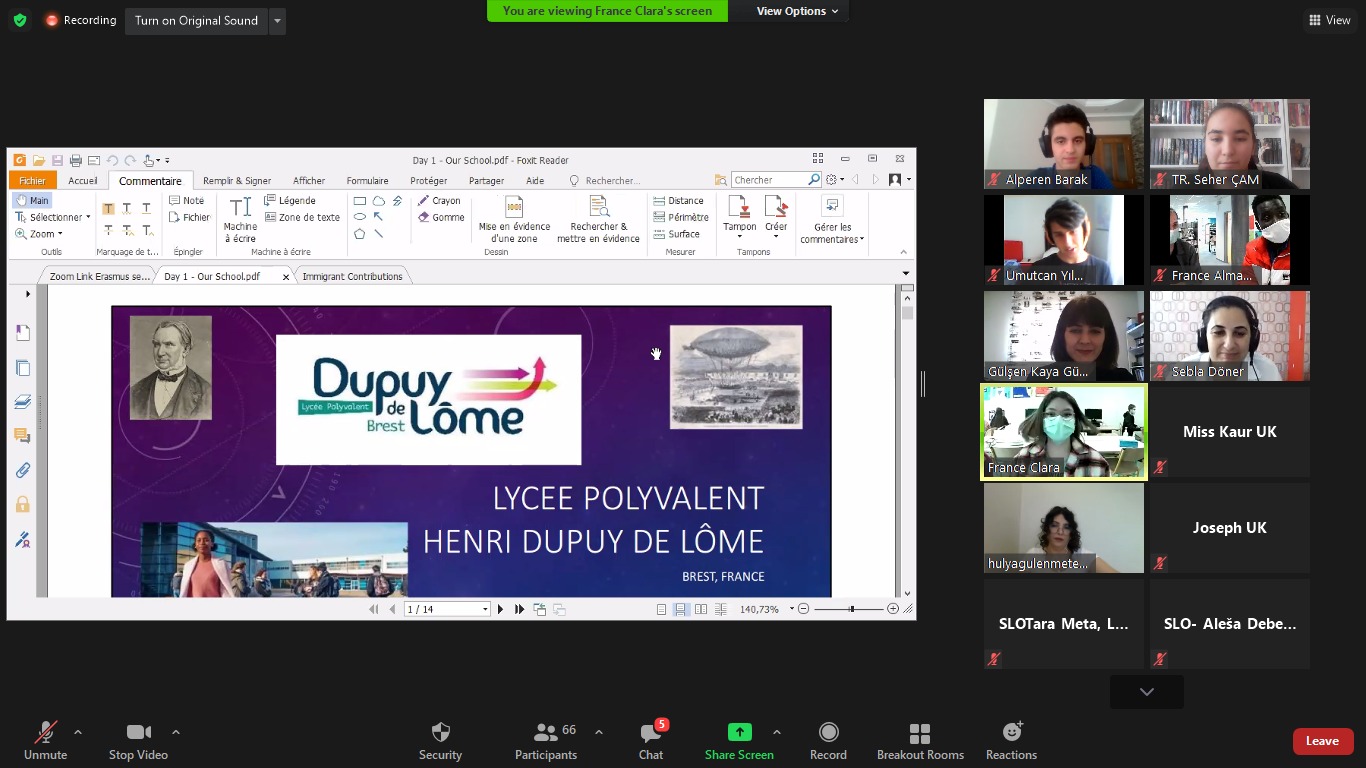The image size is (1366, 768).
Task: Show more participants with down chevron
Action: (x=1147, y=692)
